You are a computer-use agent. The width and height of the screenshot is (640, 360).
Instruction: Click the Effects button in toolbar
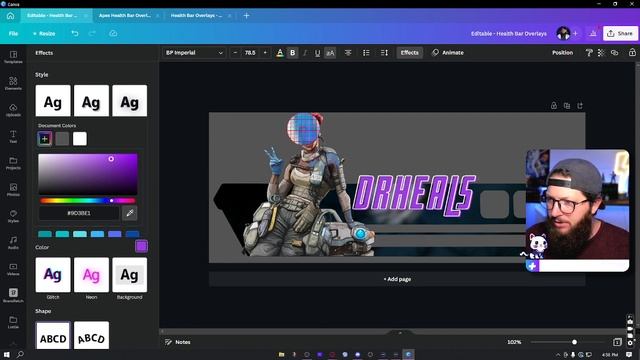409,53
